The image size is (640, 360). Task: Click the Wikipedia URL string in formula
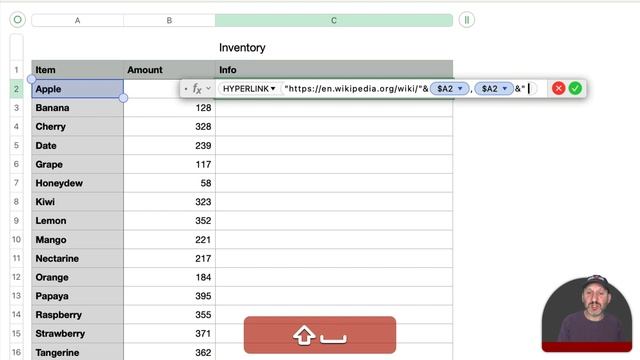[354, 89]
